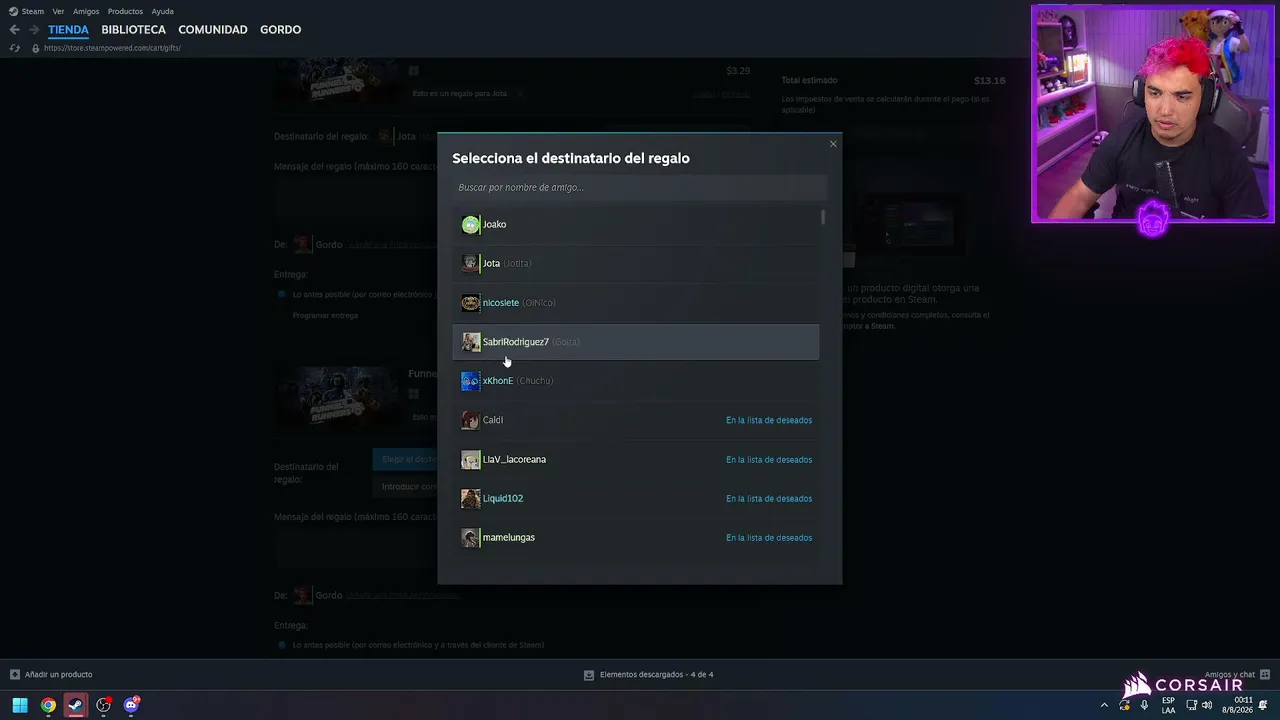The width and height of the screenshot is (1280, 720).
Task: Open the Ver menu
Action: [58, 11]
